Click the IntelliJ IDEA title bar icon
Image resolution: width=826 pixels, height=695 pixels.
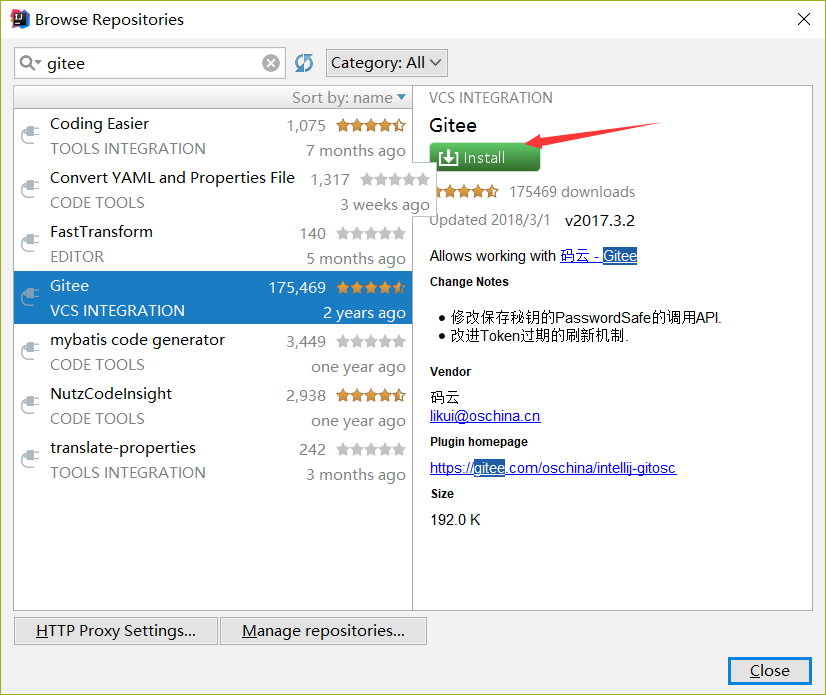pyautogui.click(x=19, y=19)
